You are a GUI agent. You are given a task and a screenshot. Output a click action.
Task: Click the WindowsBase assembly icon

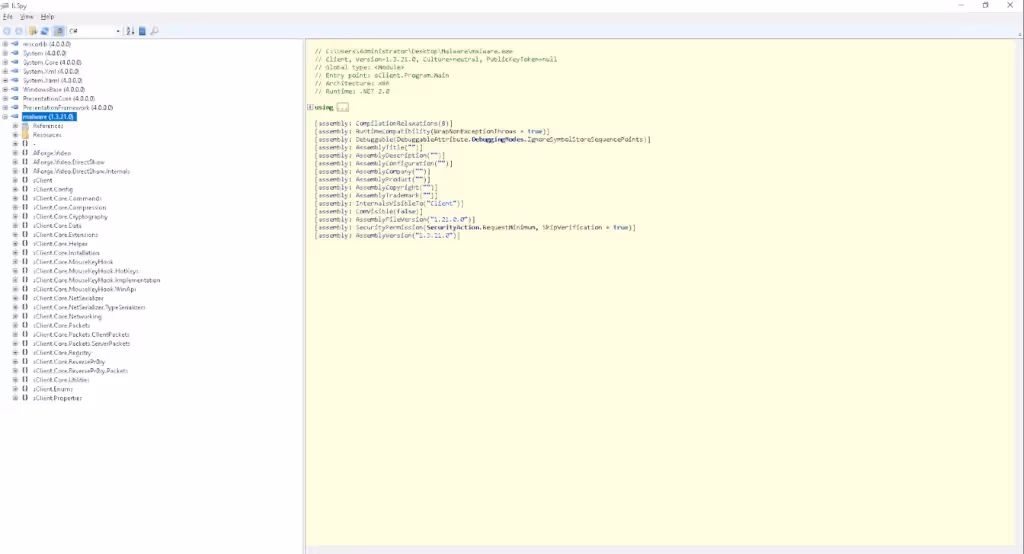[x=15, y=90]
